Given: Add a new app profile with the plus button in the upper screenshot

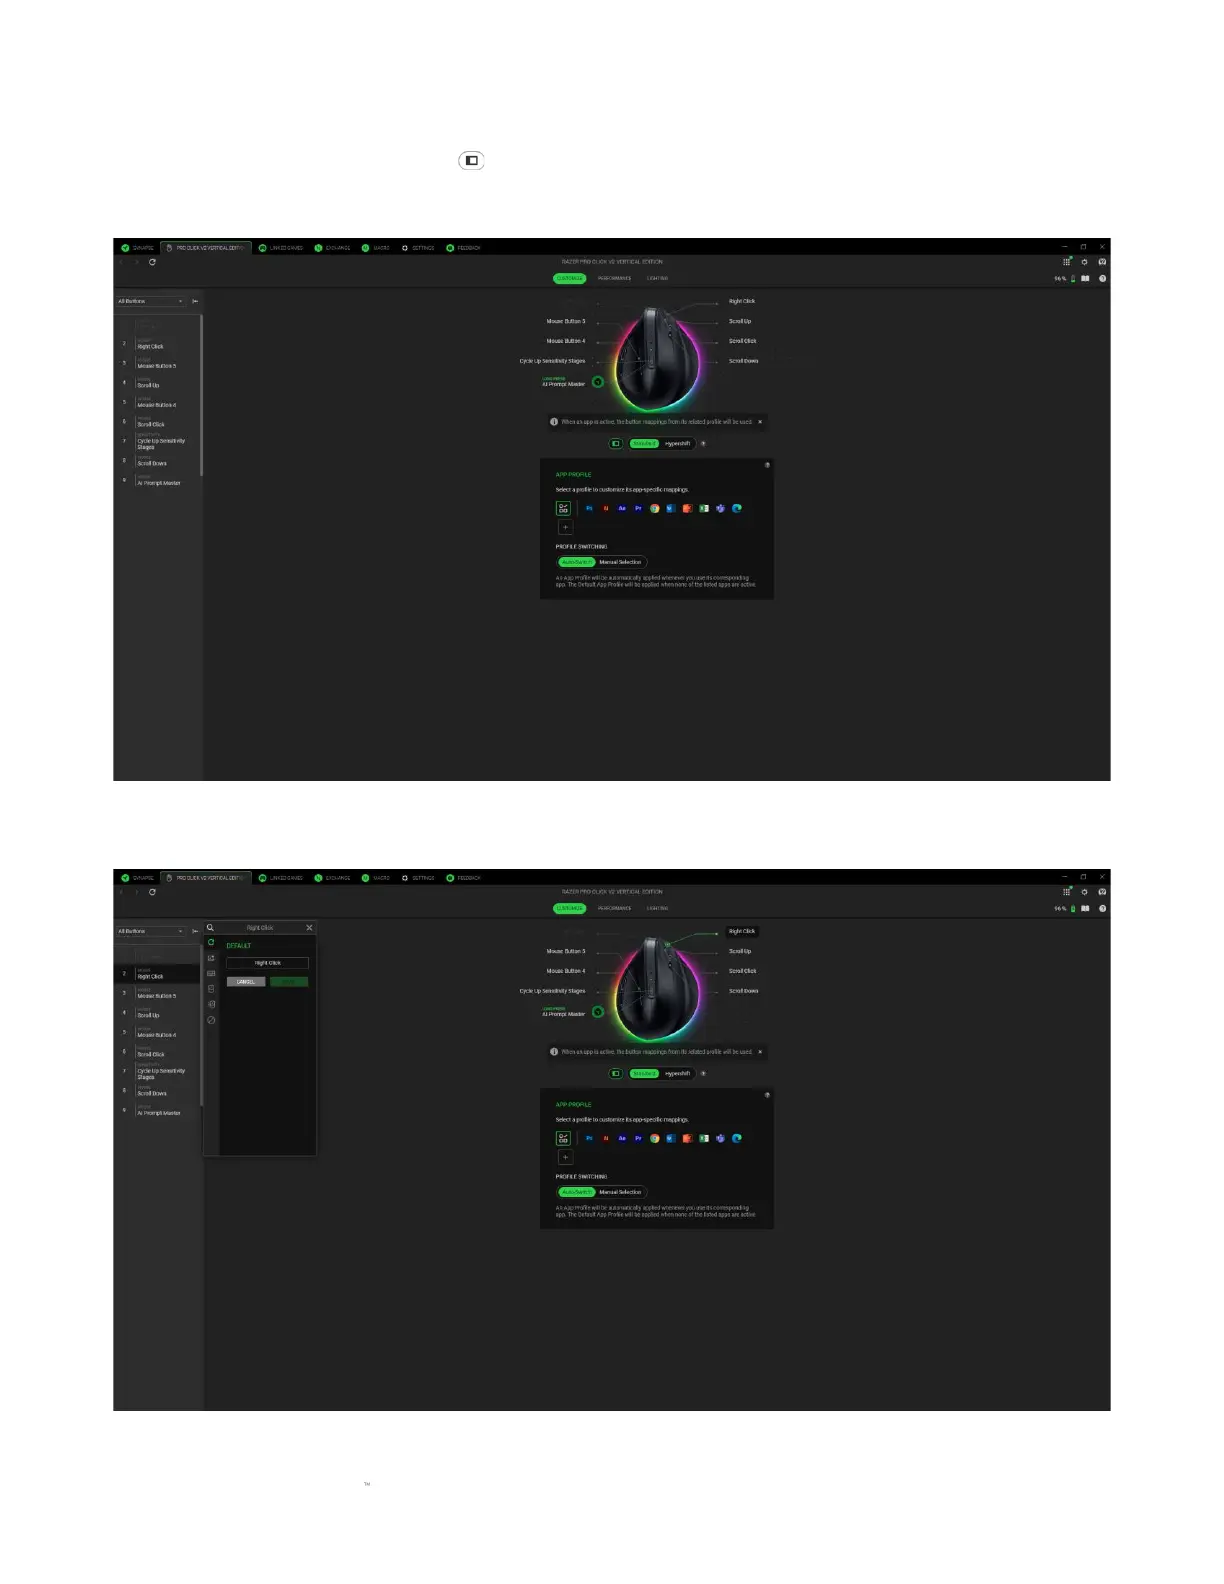Looking at the screenshot, I should click(x=565, y=527).
